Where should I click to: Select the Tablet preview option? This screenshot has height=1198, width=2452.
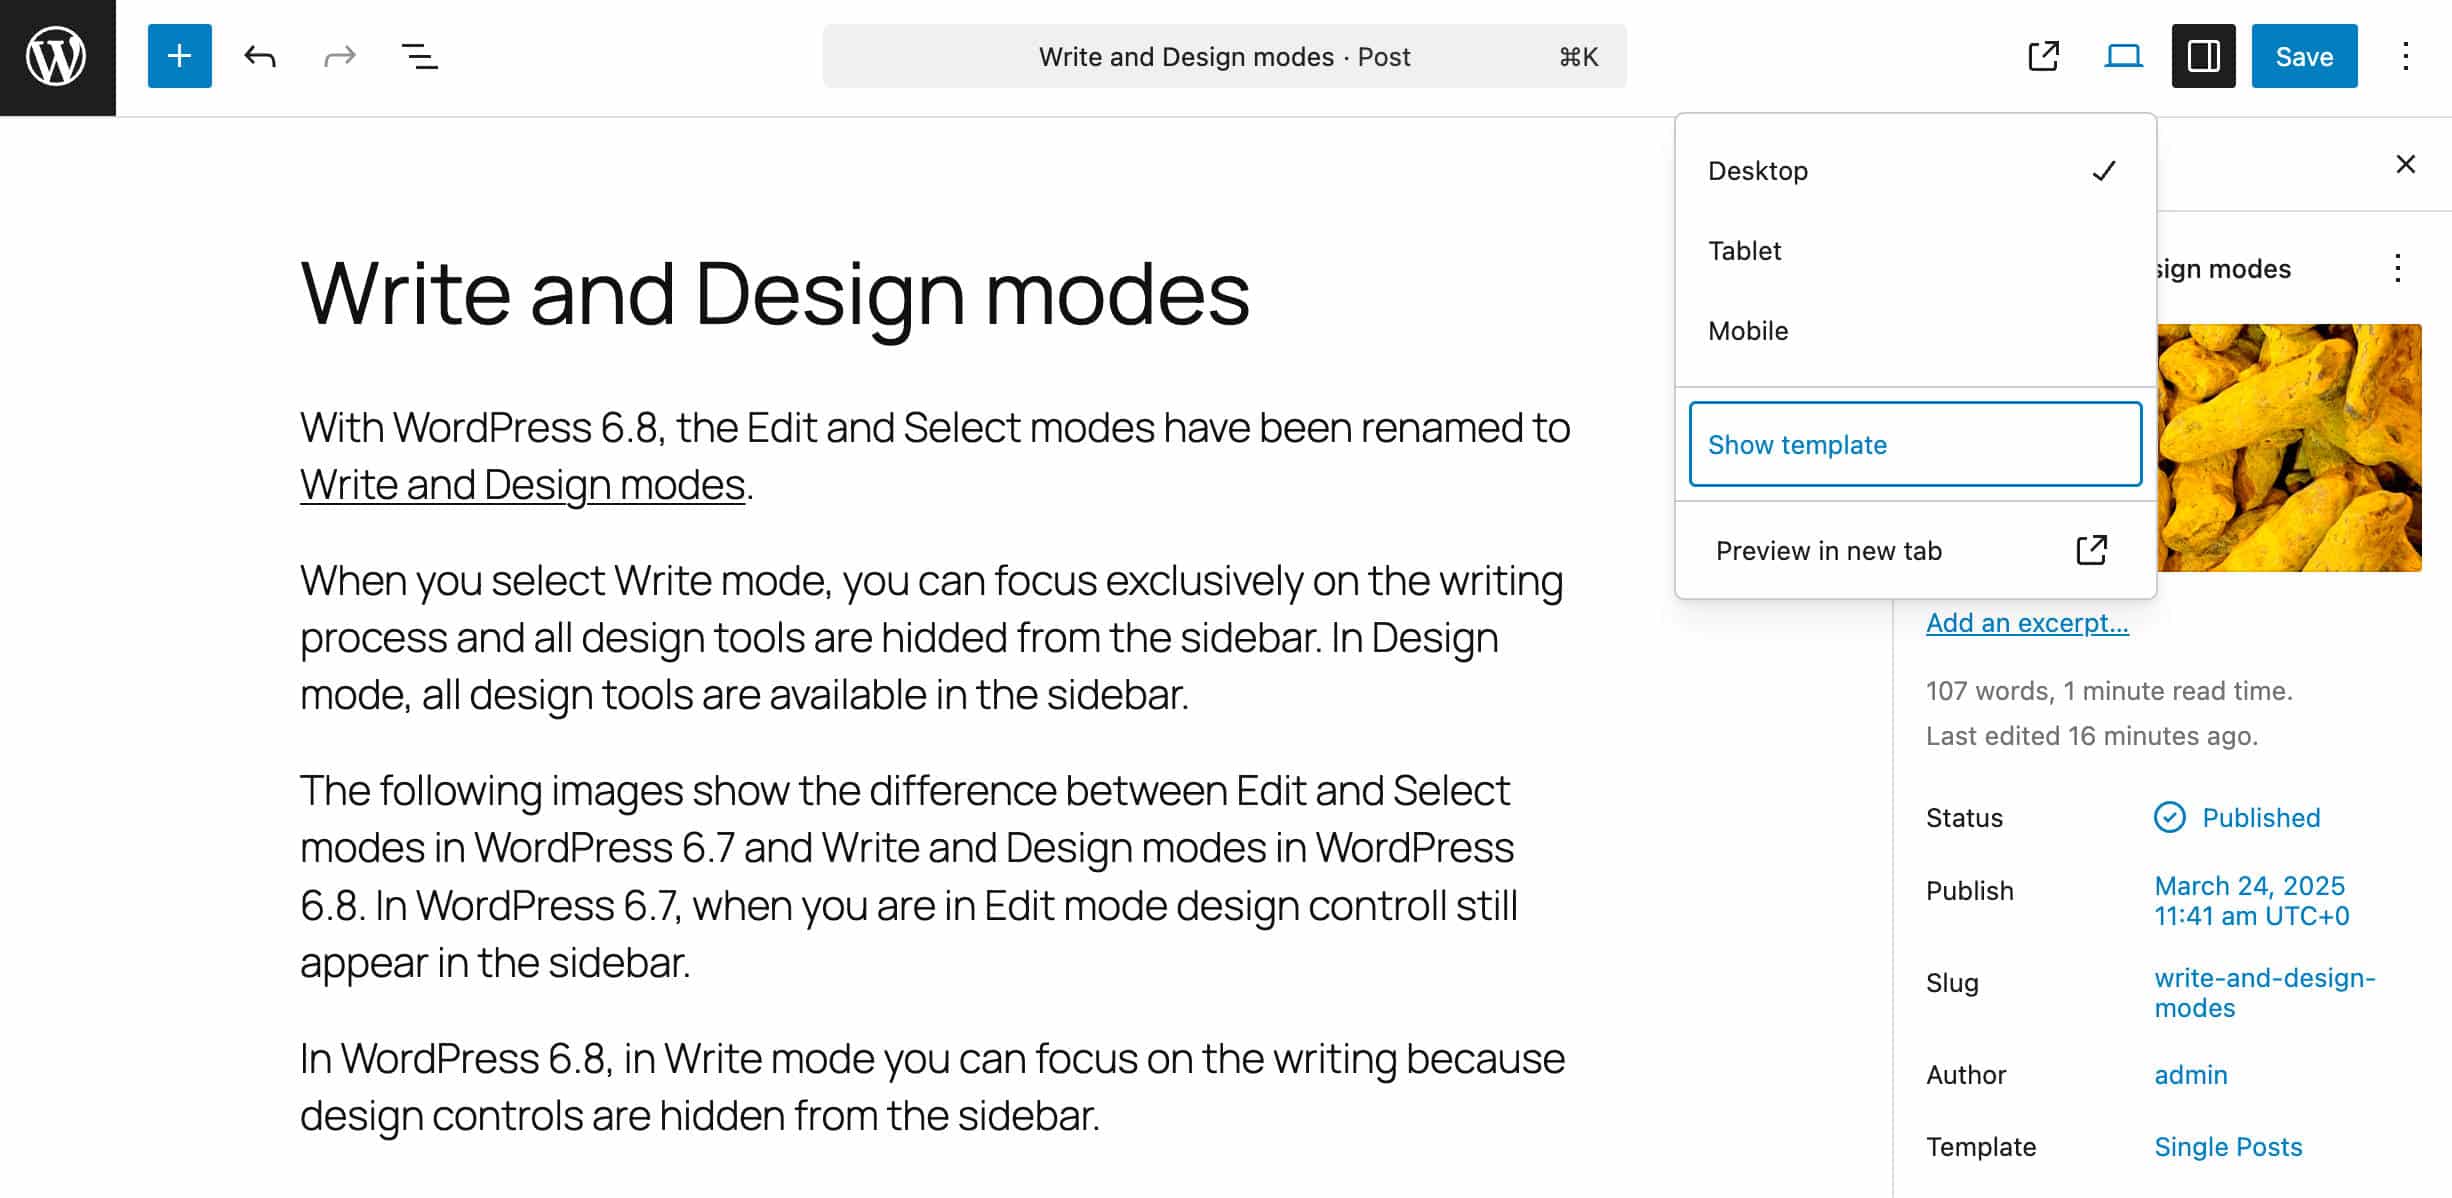coord(1744,251)
